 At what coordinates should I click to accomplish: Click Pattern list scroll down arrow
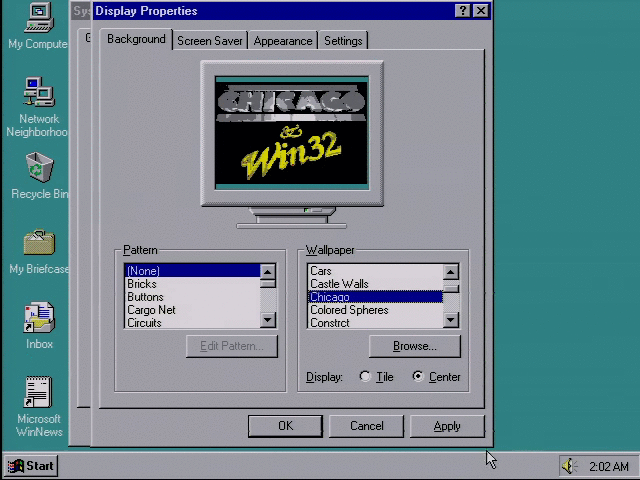pos(268,320)
